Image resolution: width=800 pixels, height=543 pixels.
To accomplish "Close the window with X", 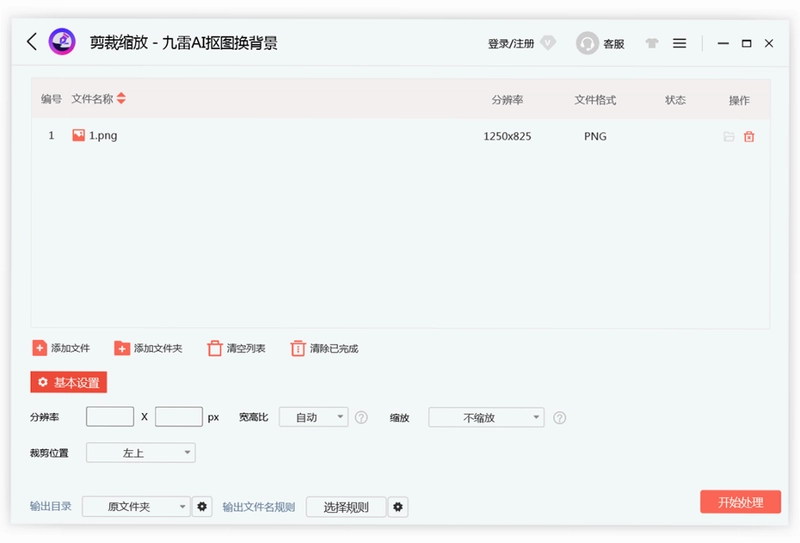I will pos(769,43).
